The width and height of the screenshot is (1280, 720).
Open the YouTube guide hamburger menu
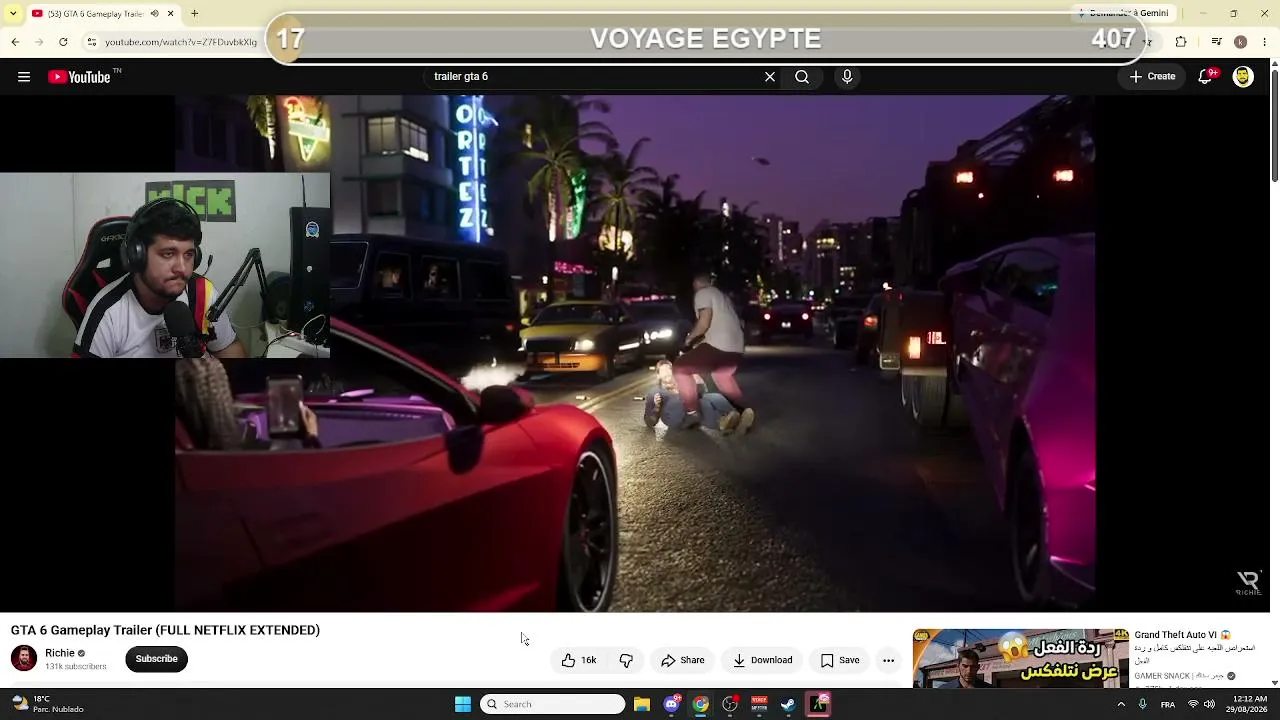(x=24, y=77)
